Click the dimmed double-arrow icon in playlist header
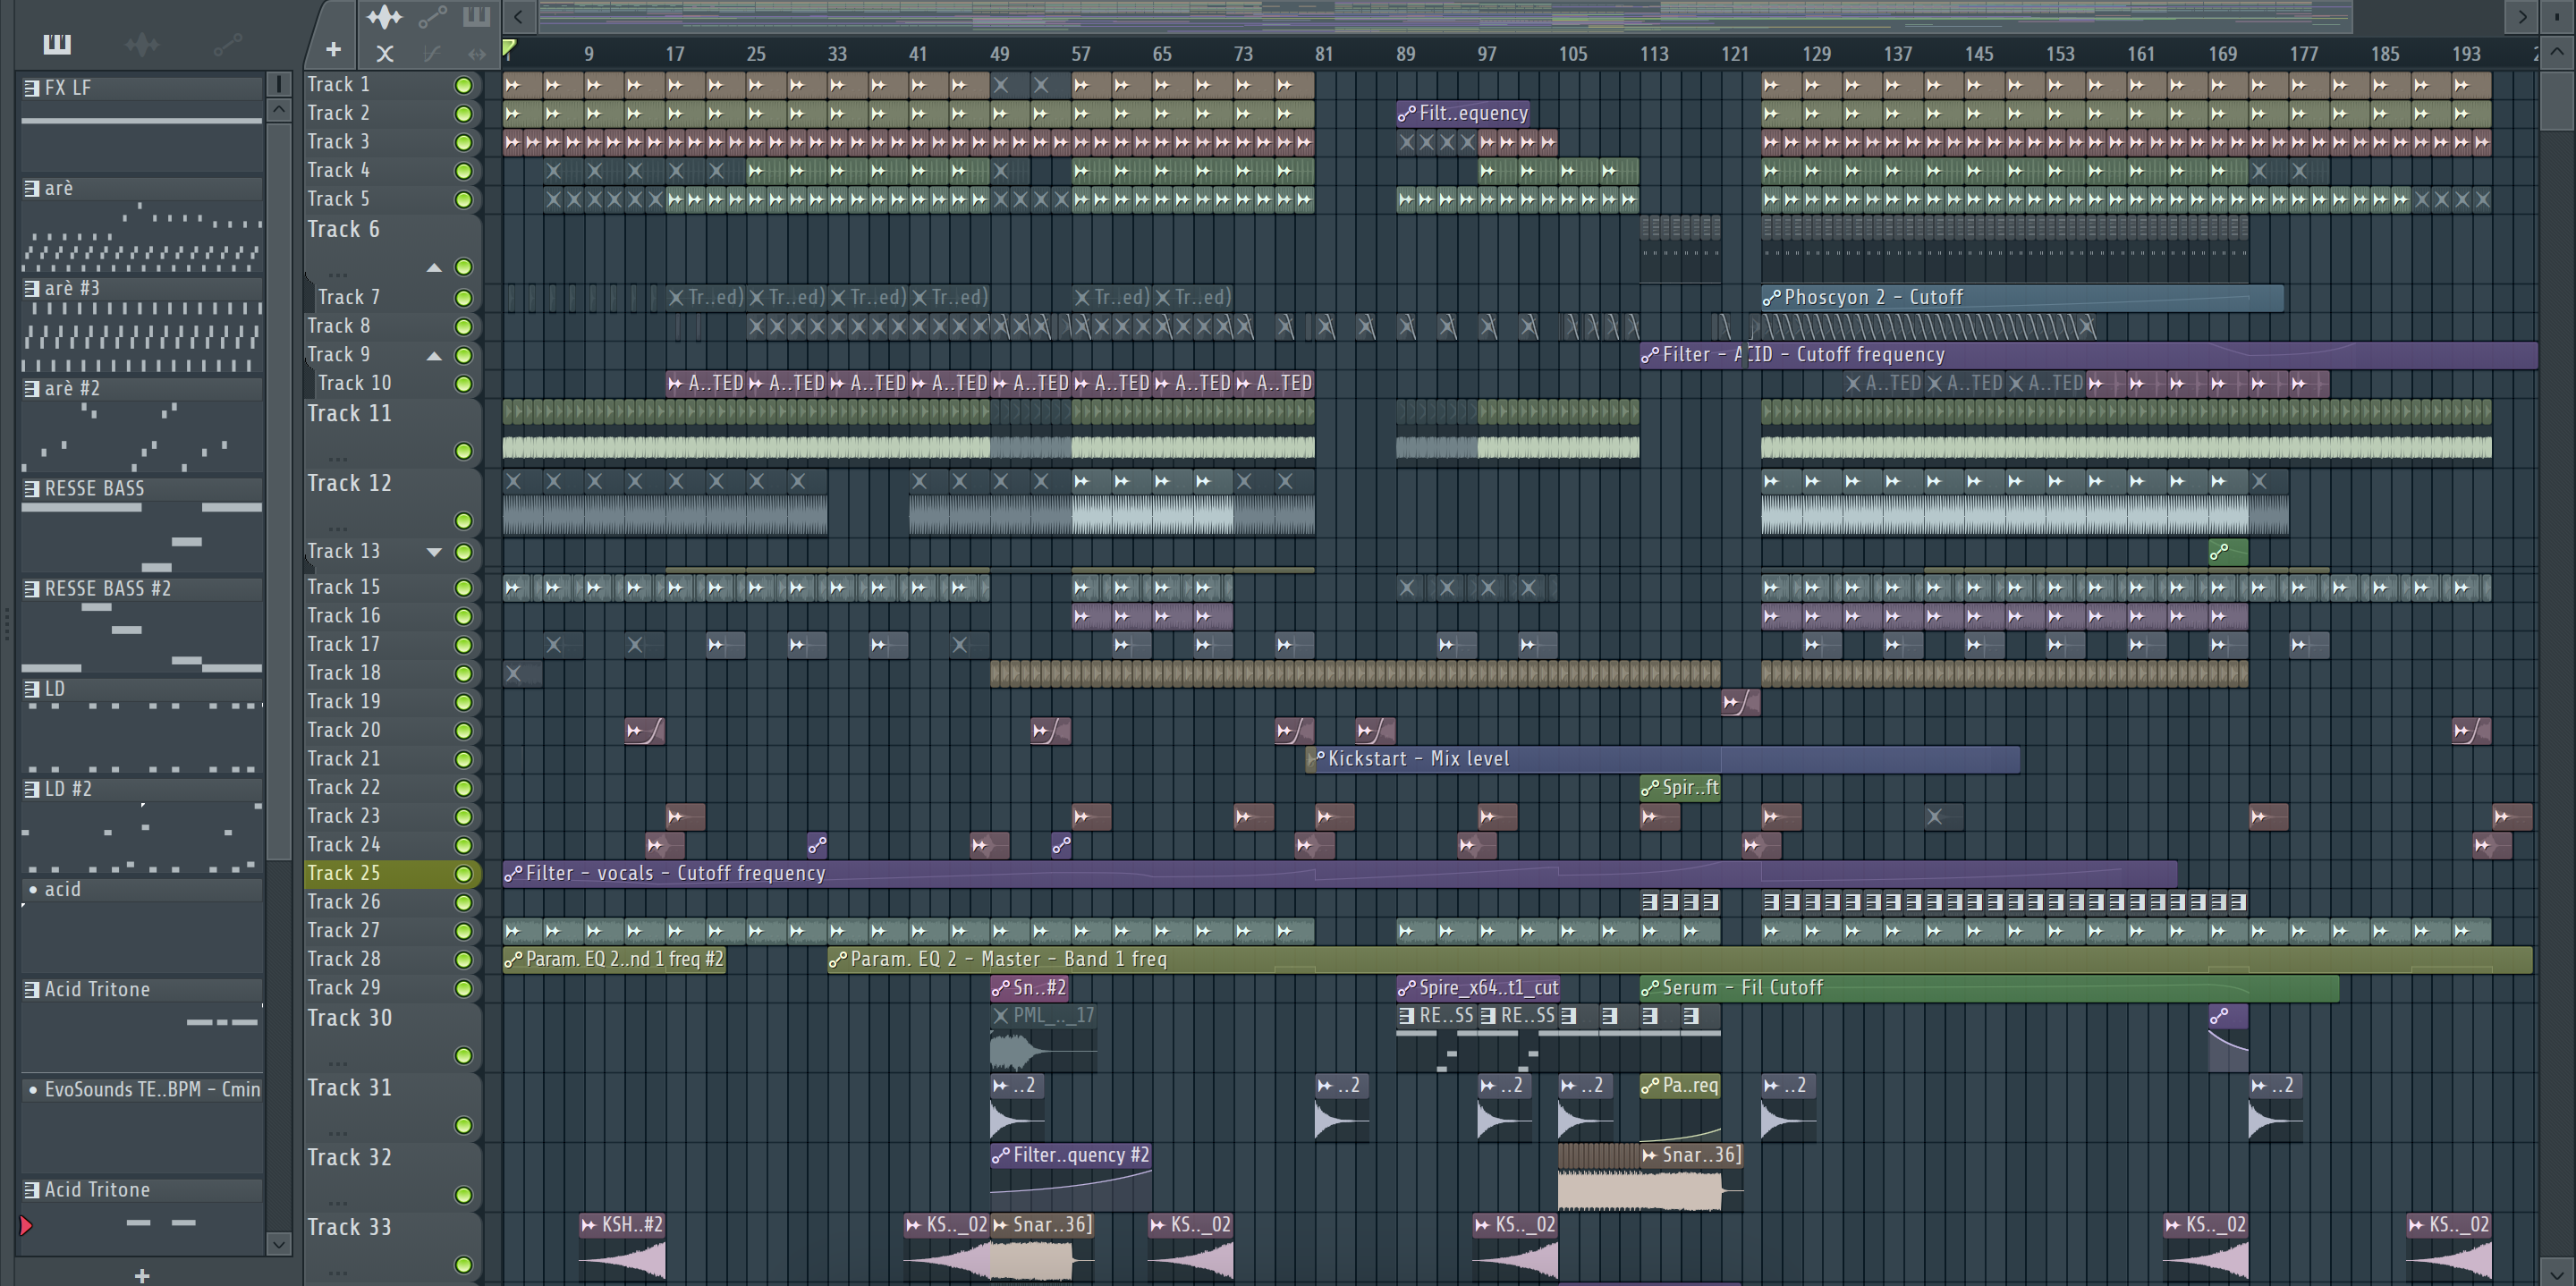The height and width of the screenshot is (1286, 2576). pyautogui.click(x=476, y=54)
